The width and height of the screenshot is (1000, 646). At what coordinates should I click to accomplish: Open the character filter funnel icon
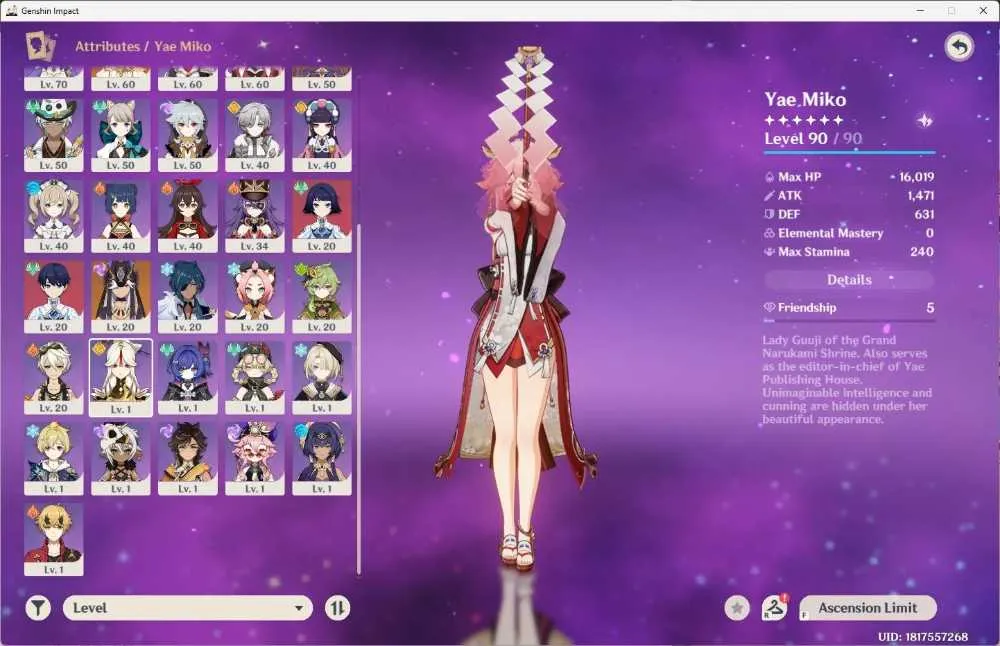click(38, 608)
